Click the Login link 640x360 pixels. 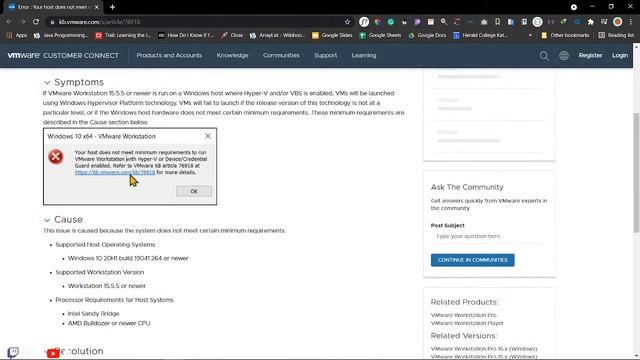(x=620, y=56)
